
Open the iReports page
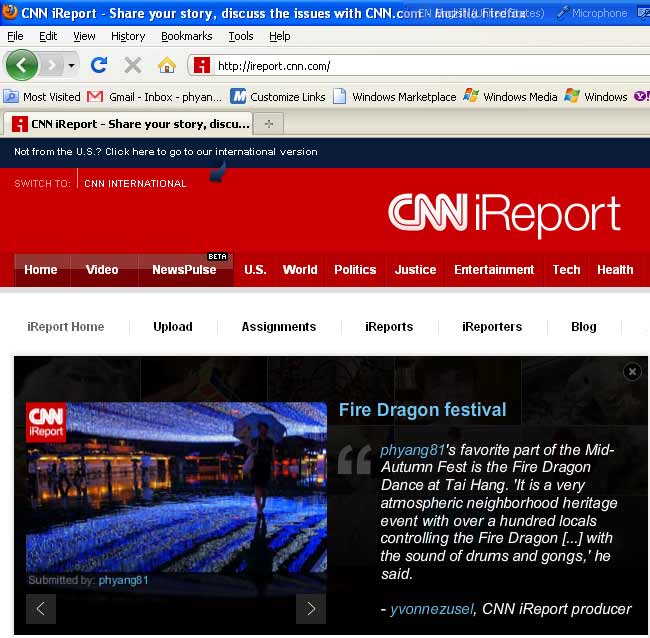389,327
